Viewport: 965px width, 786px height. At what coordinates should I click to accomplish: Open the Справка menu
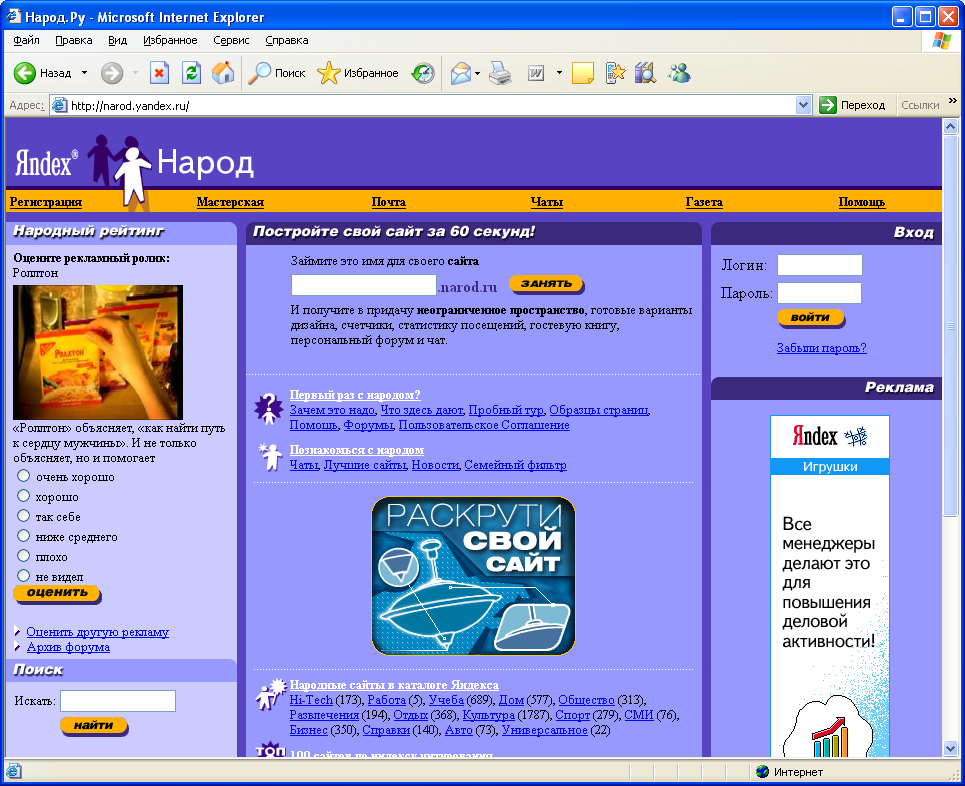(287, 41)
